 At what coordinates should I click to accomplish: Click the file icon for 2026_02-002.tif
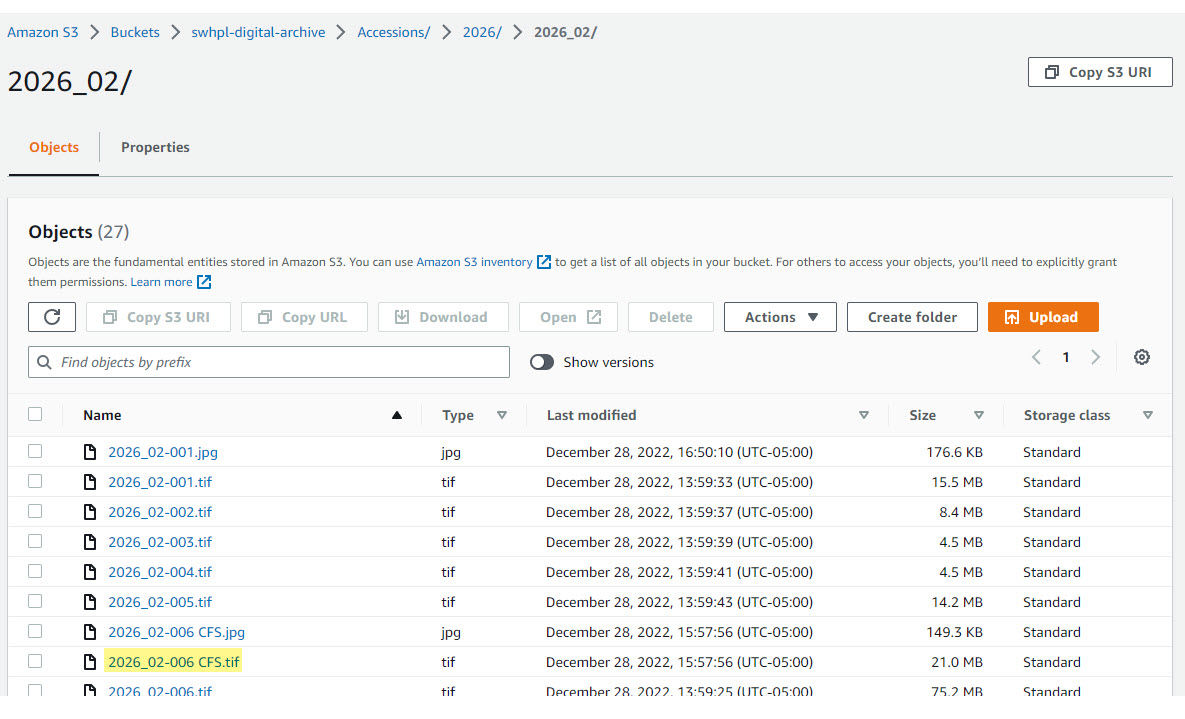(90, 512)
